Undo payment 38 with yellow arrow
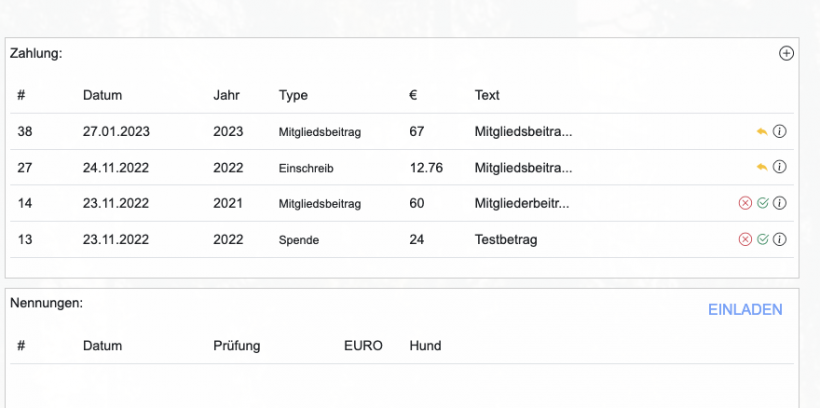The height and width of the screenshot is (408, 820). (x=762, y=131)
